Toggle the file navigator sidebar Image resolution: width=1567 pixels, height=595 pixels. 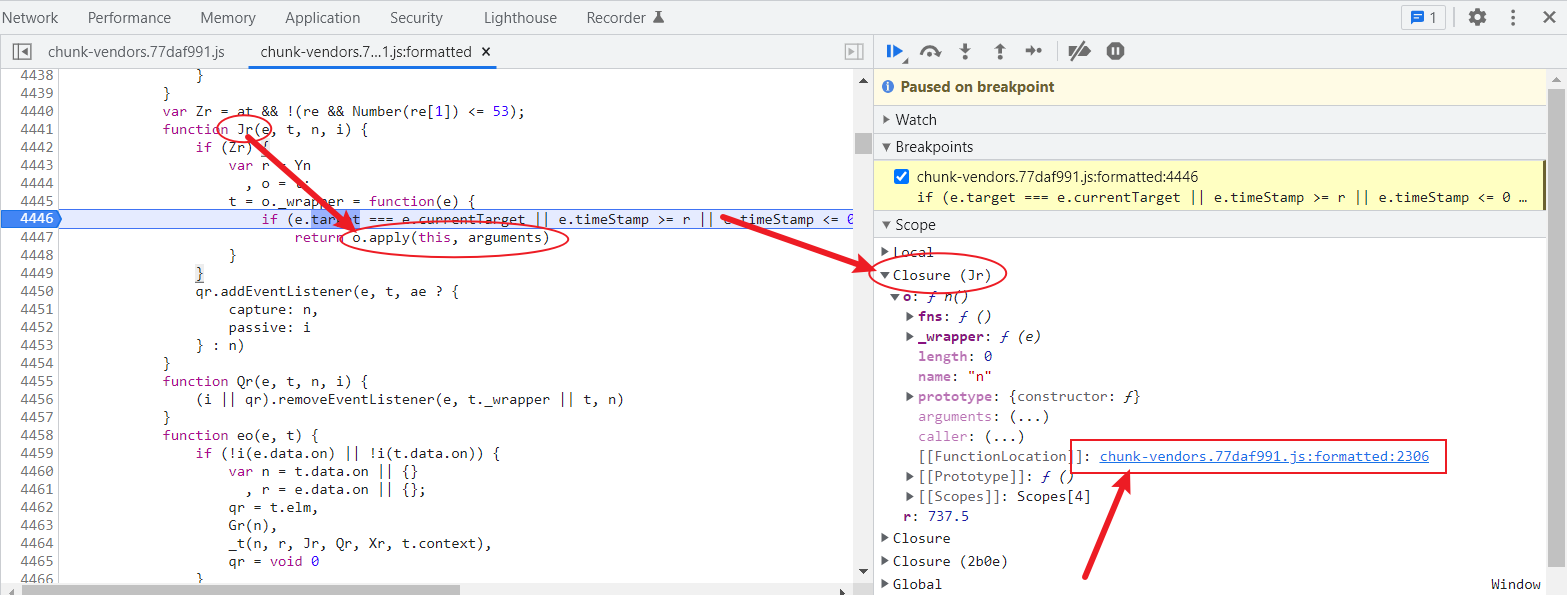coord(22,52)
